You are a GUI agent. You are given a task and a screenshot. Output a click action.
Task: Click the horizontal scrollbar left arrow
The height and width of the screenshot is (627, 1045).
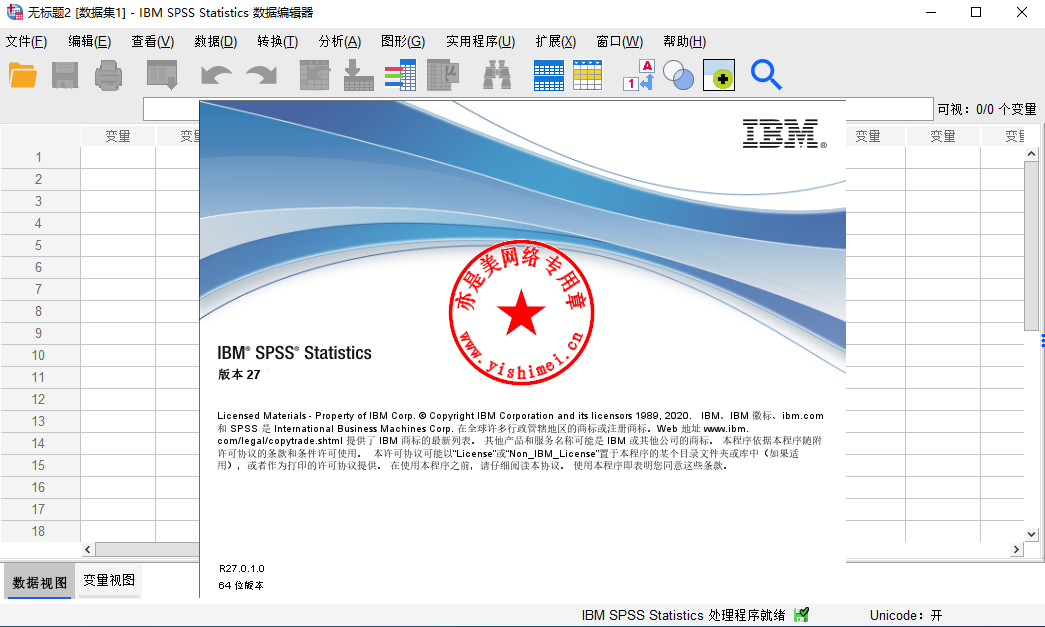88,549
